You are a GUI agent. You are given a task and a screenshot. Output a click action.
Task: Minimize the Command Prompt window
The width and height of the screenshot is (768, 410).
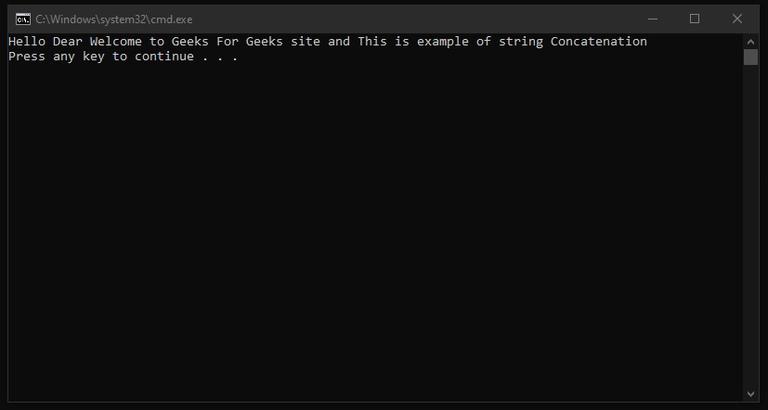[653, 18]
